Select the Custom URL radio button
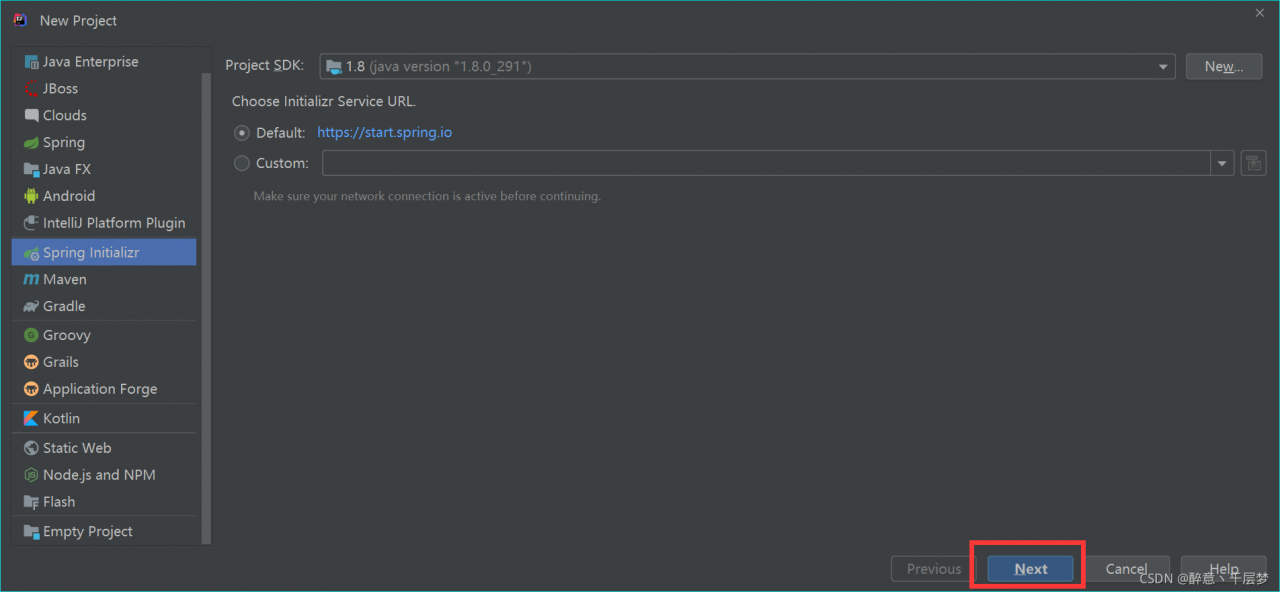The height and width of the screenshot is (592, 1280). (x=242, y=163)
